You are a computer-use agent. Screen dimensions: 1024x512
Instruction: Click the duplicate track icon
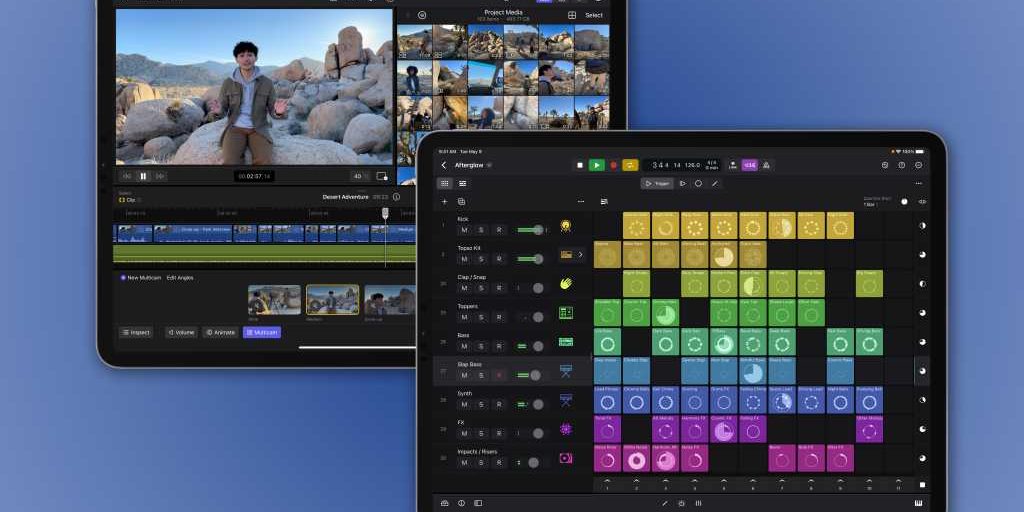(x=462, y=202)
